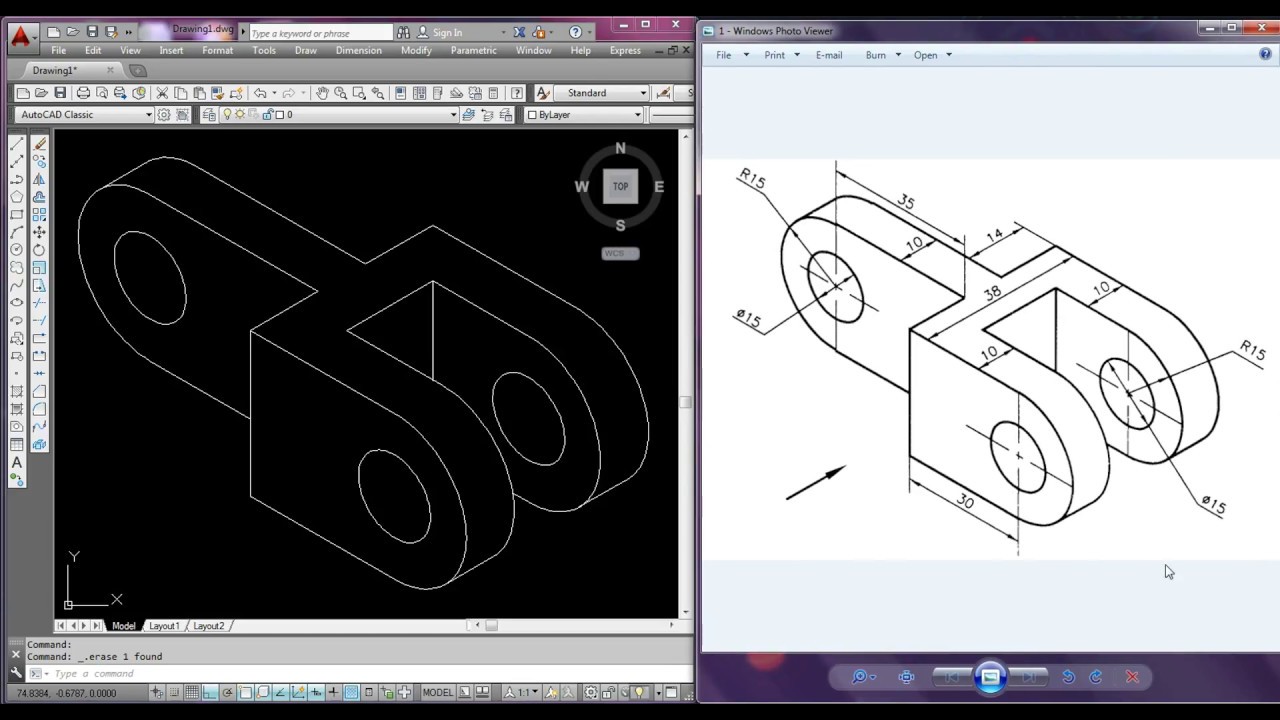Rotate clockwise in Photo Viewer
Viewport: 1280px width, 720px height.
(x=1095, y=677)
